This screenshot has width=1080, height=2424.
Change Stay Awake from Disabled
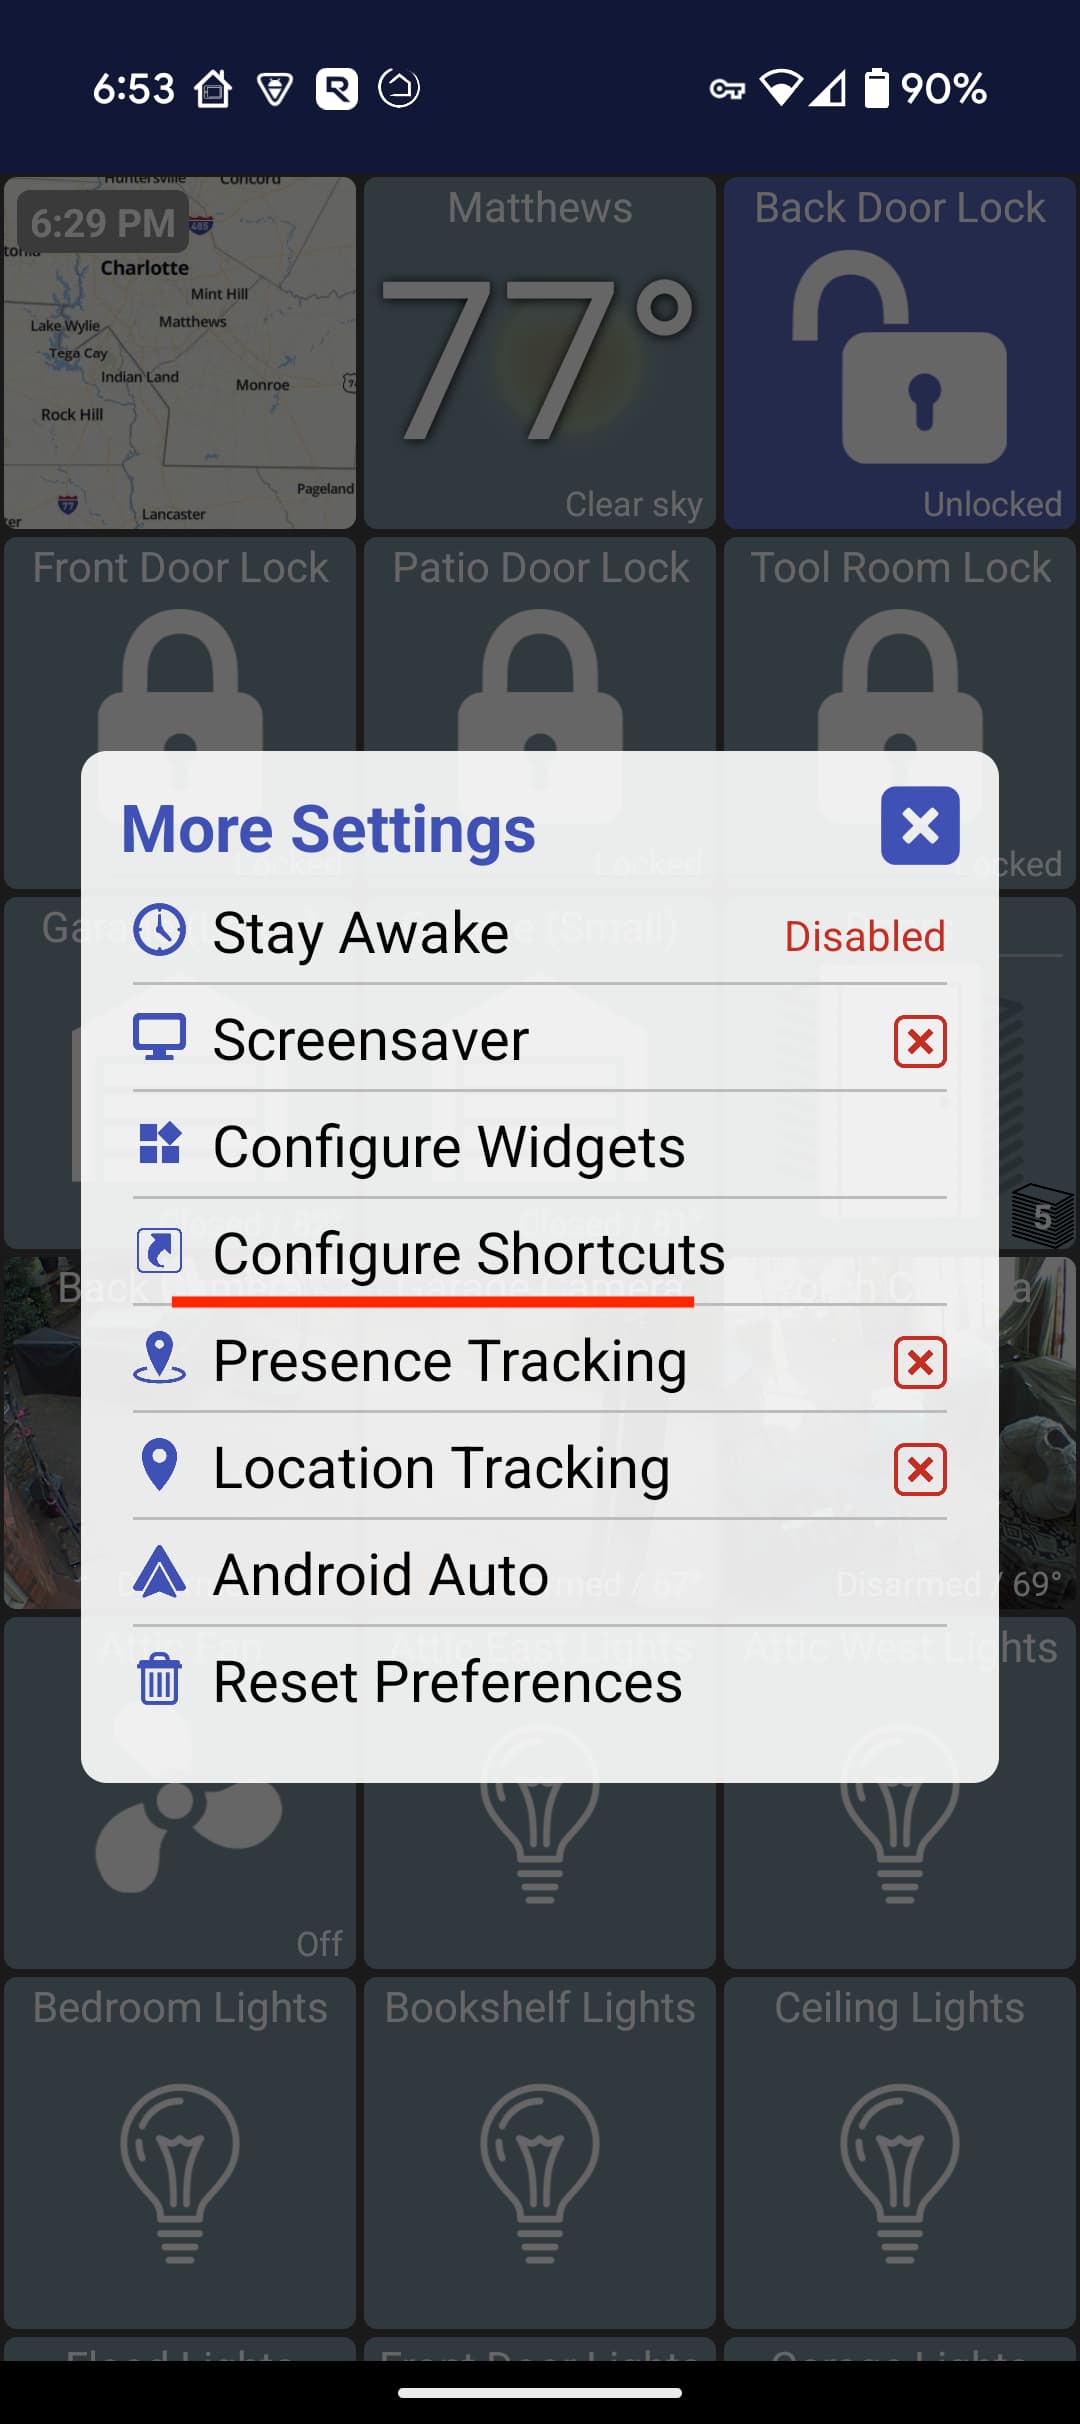864,937
